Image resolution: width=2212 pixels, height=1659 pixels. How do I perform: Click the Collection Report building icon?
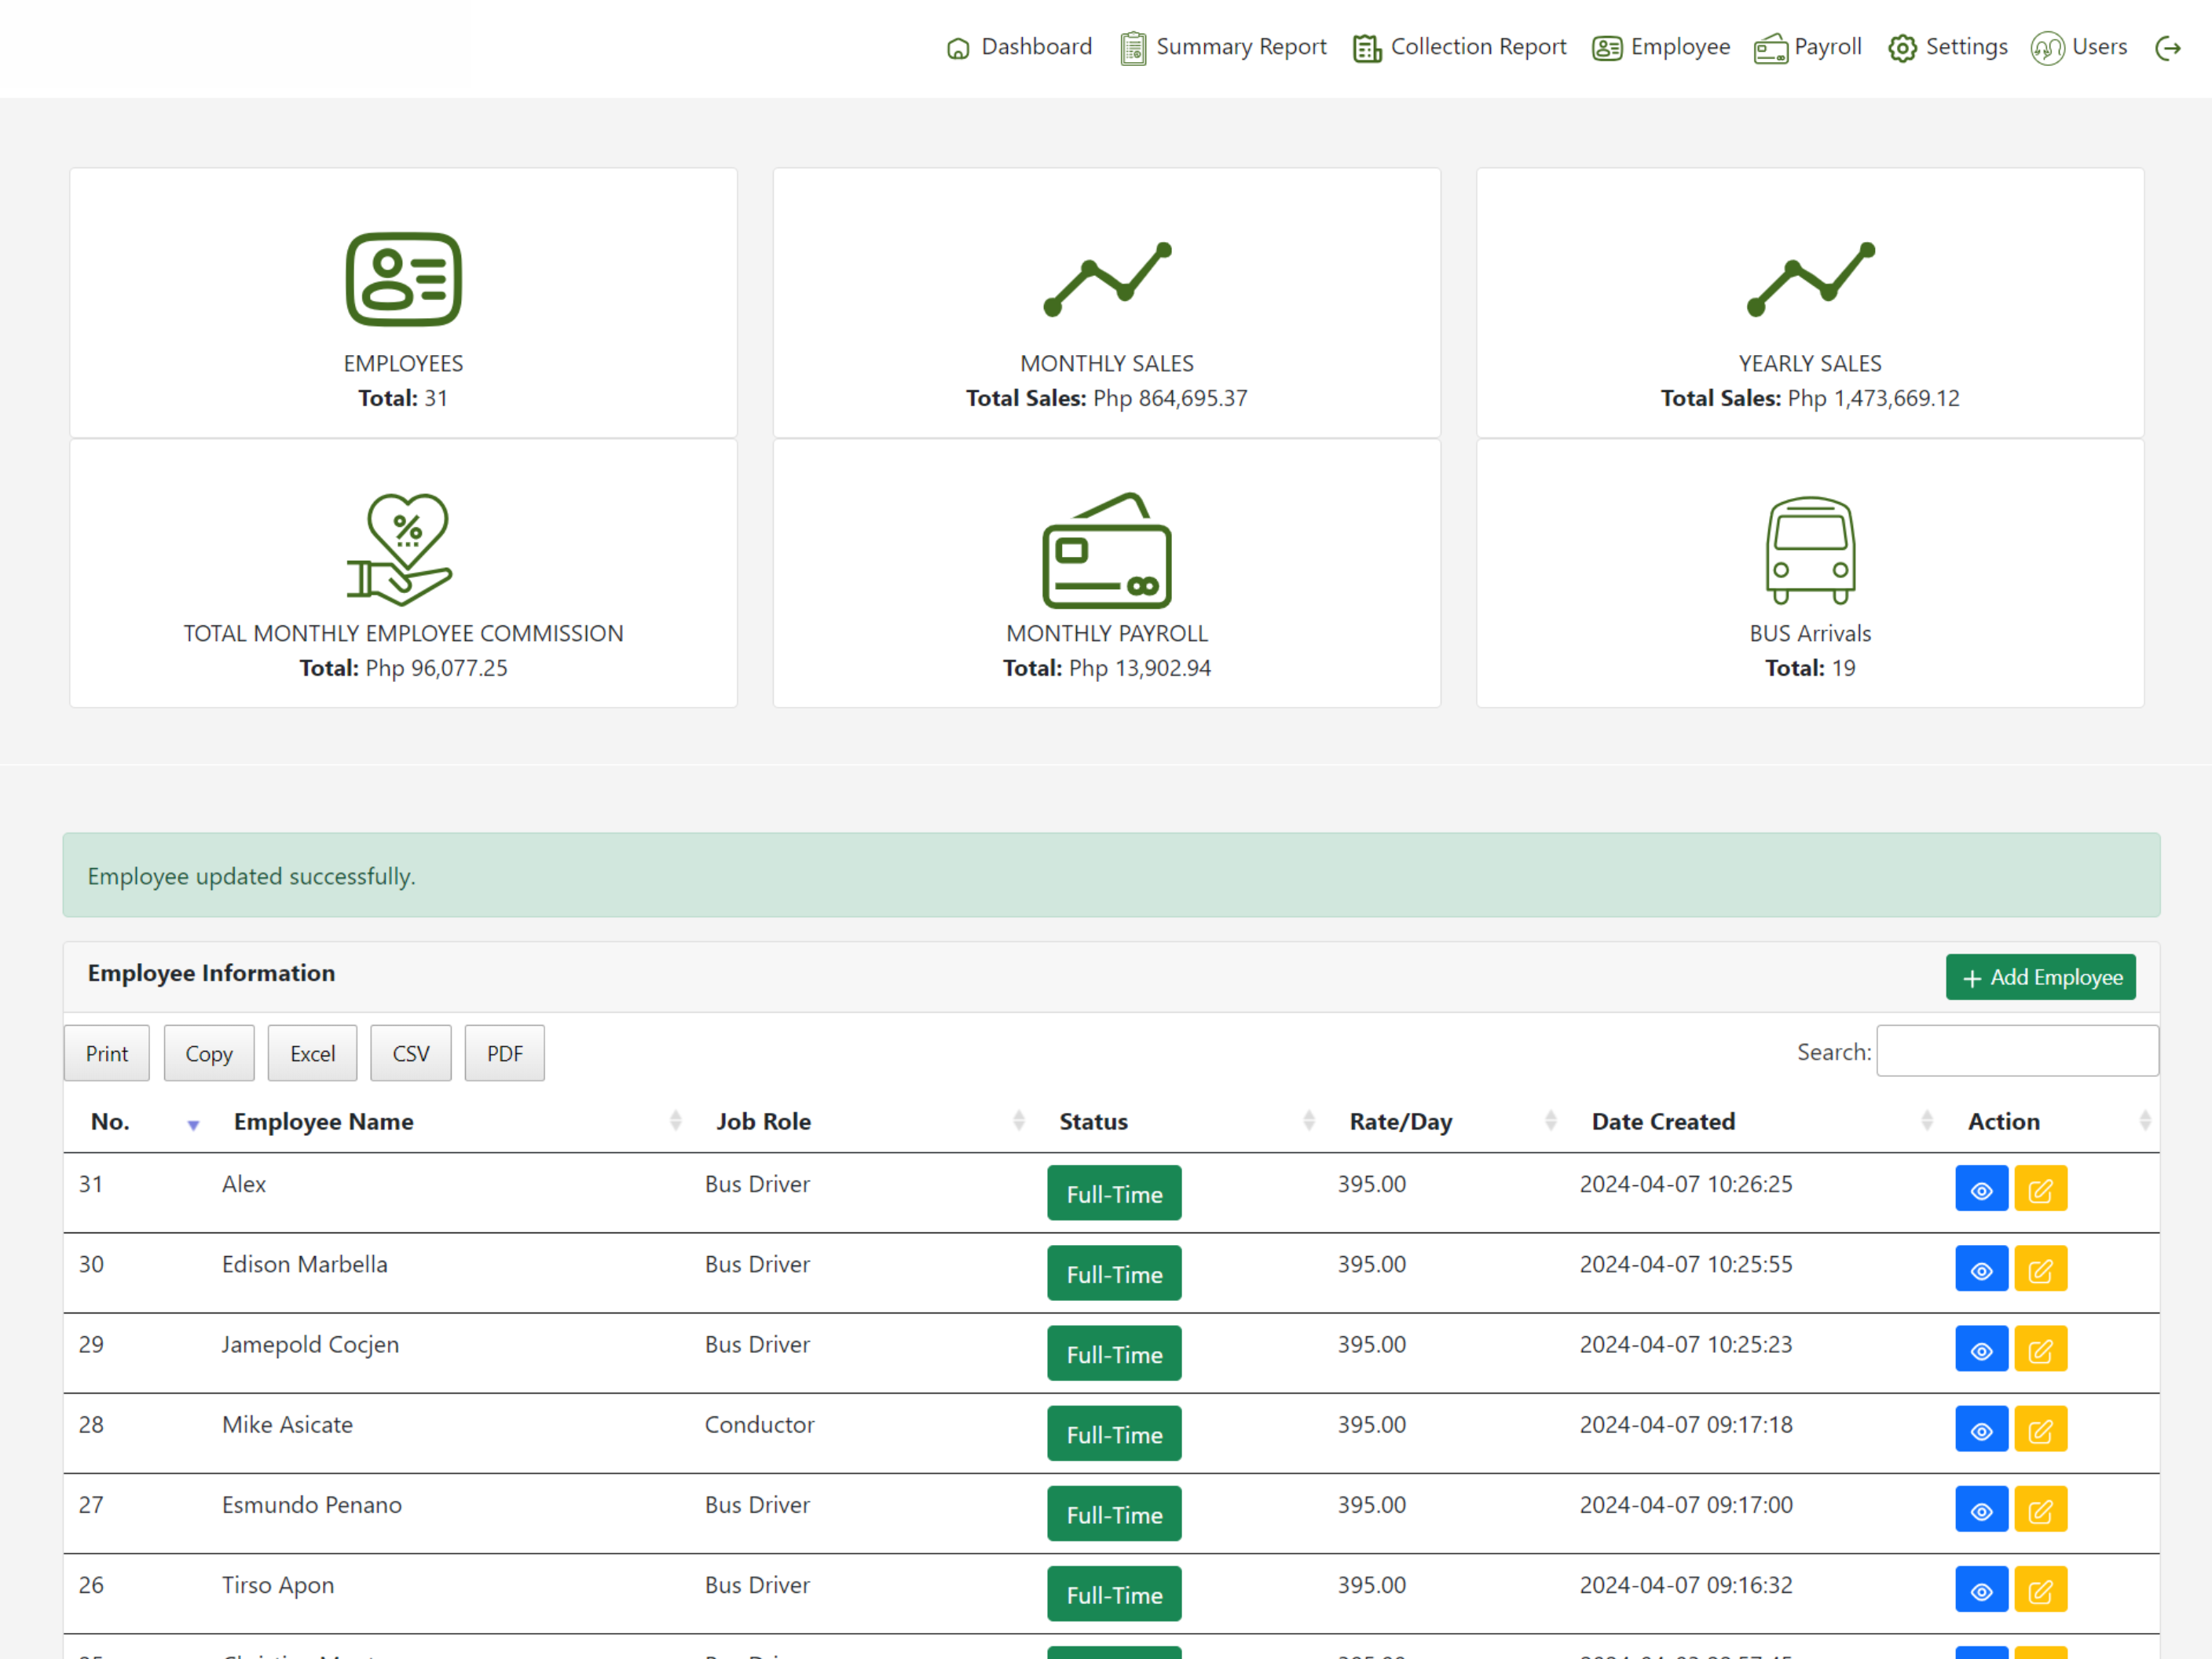point(1366,48)
